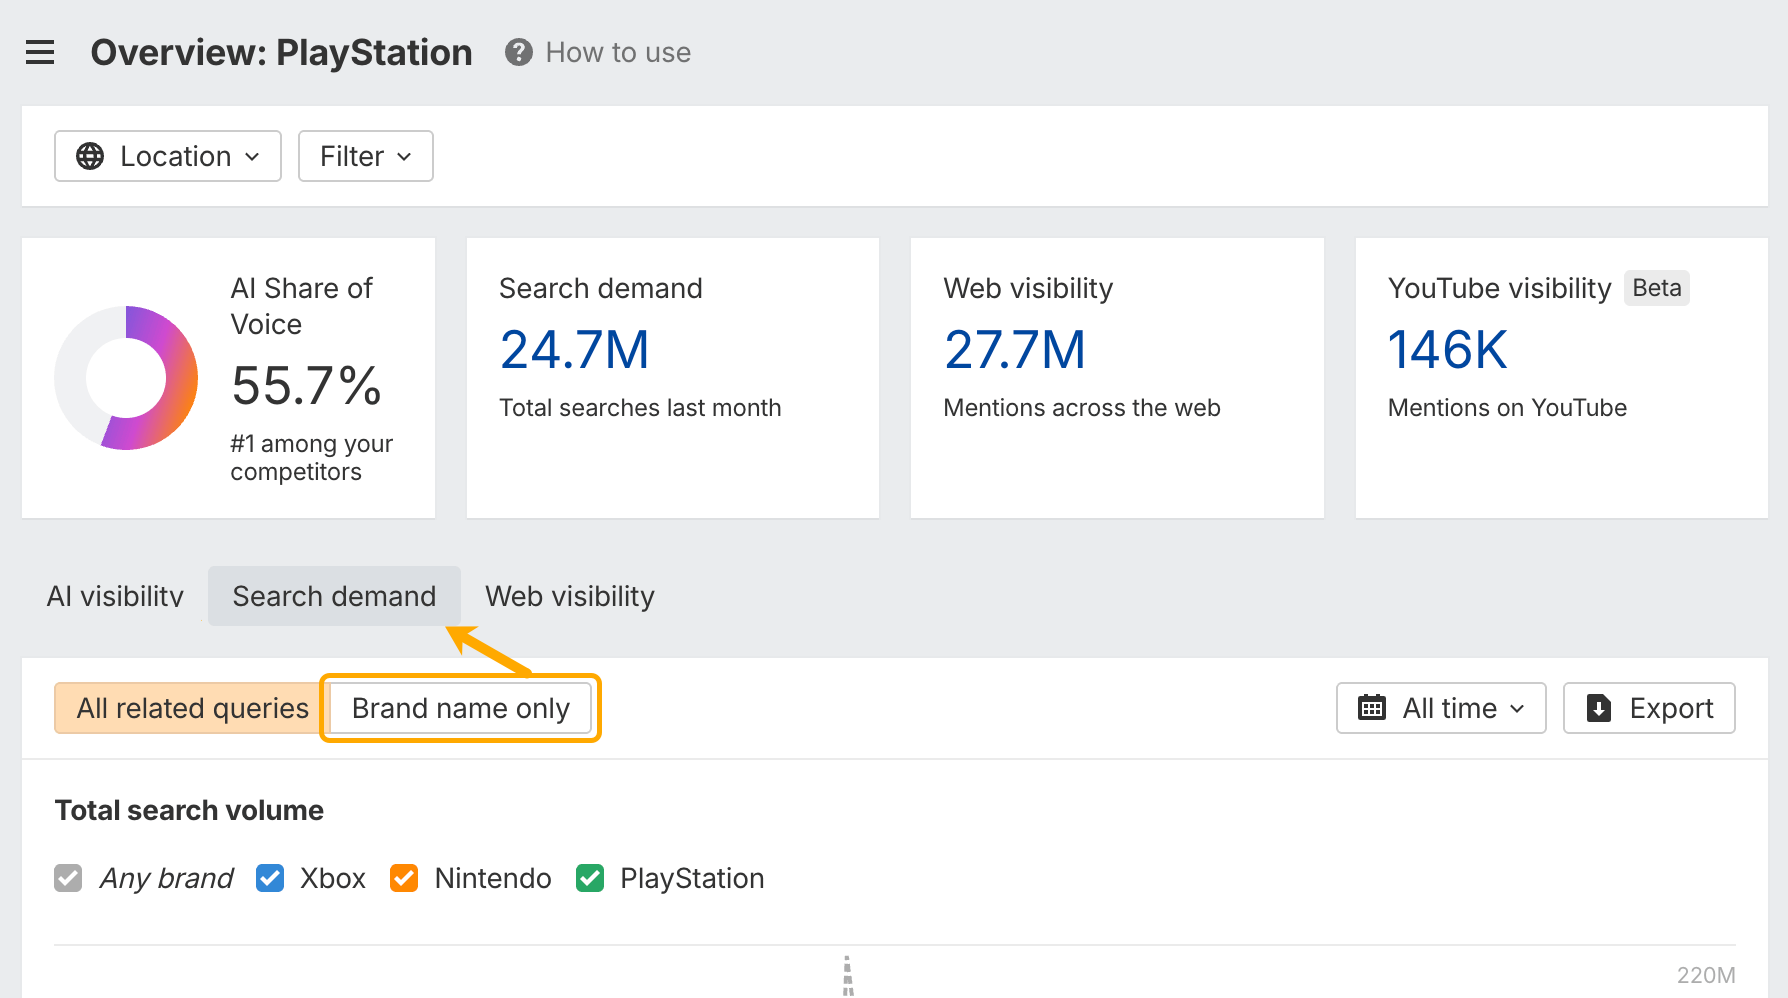This screenshot has width=1788, height=998.
Task: Click the 220M axis label
Action: point(1706,975)
